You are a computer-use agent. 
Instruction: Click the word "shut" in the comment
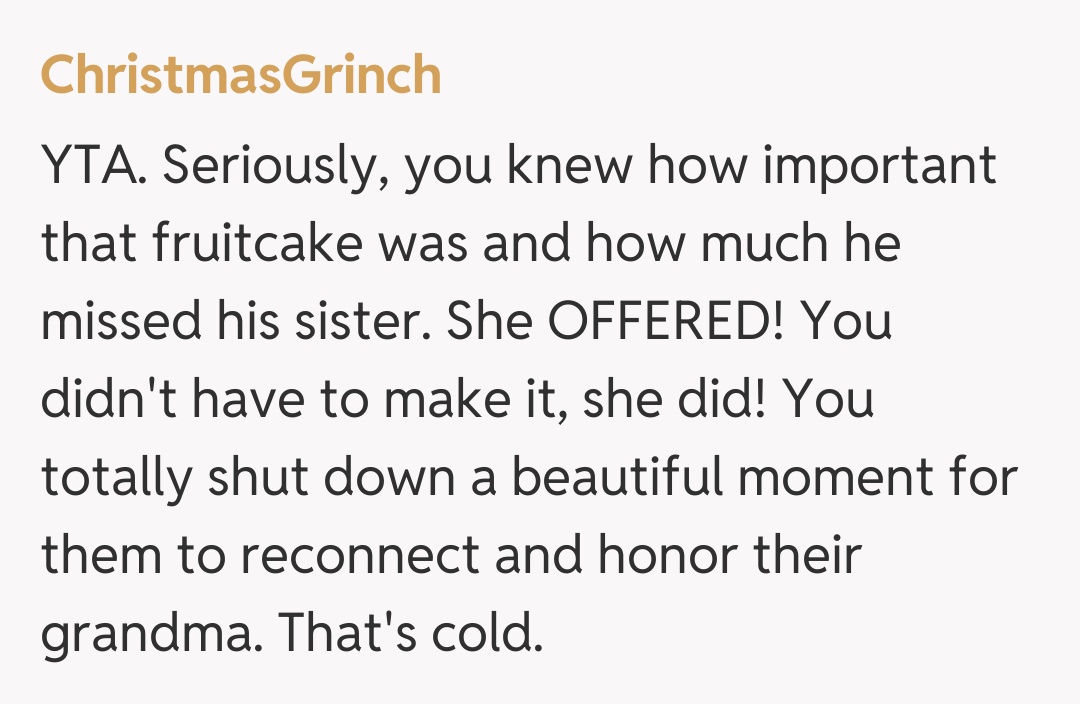pos(245,478)
